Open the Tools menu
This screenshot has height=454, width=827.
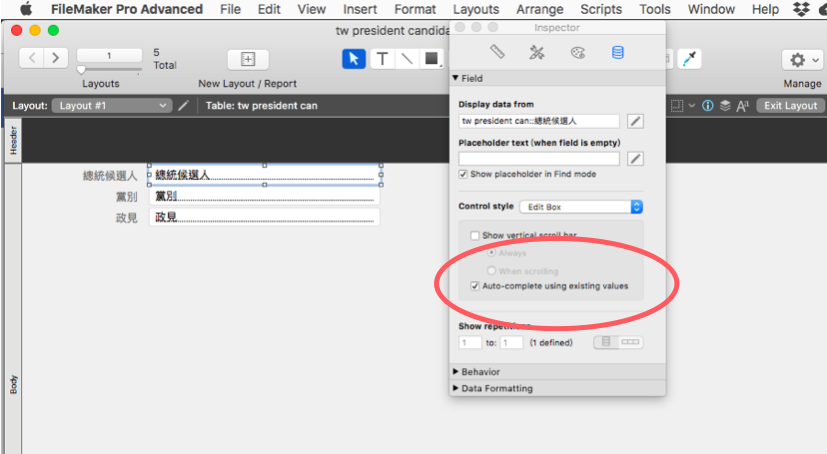pos(655,9)
